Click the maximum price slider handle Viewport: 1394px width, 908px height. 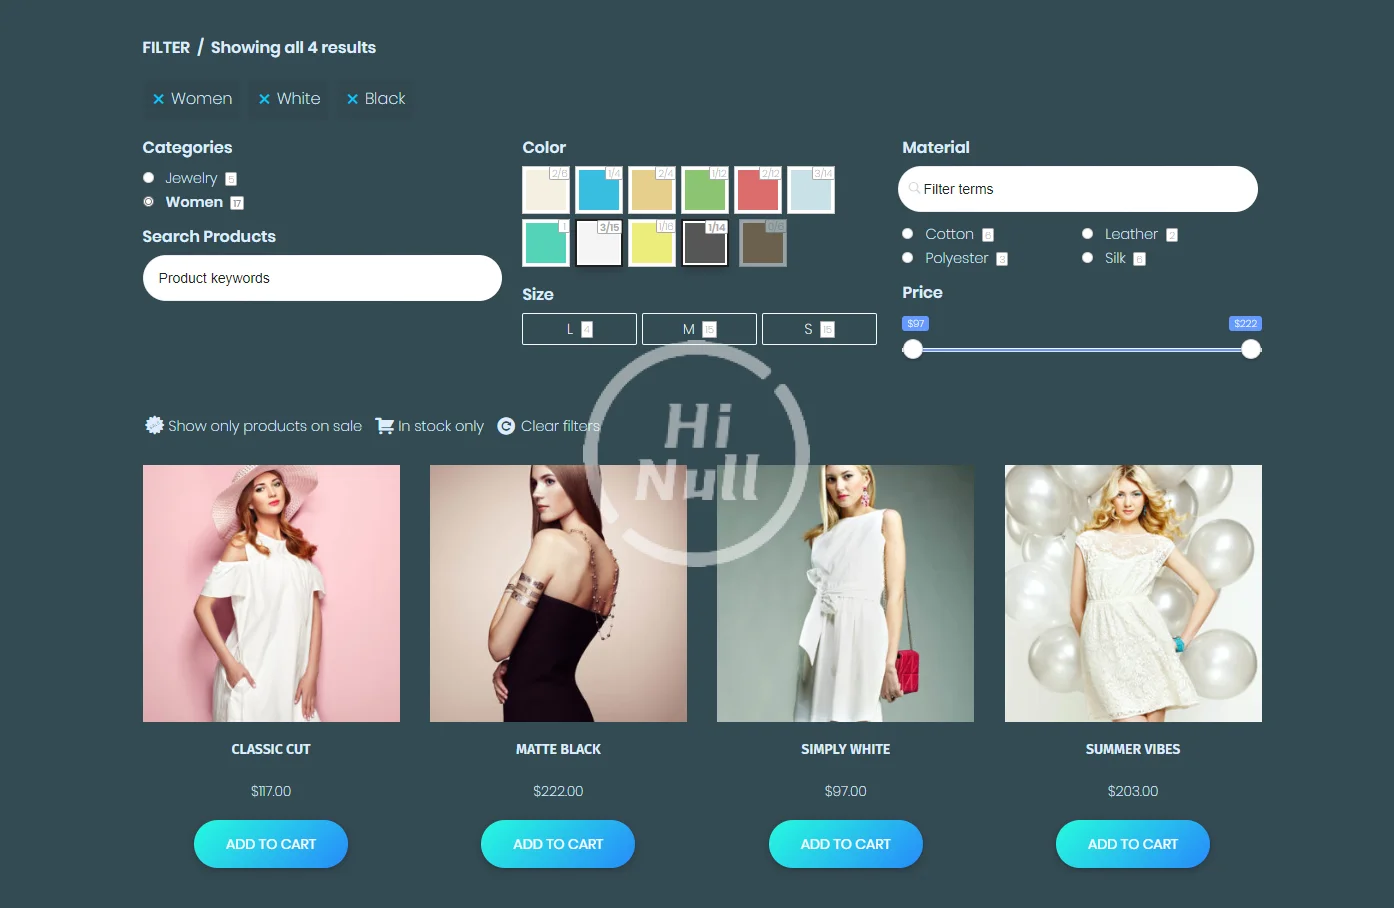tap(1251, 349)
